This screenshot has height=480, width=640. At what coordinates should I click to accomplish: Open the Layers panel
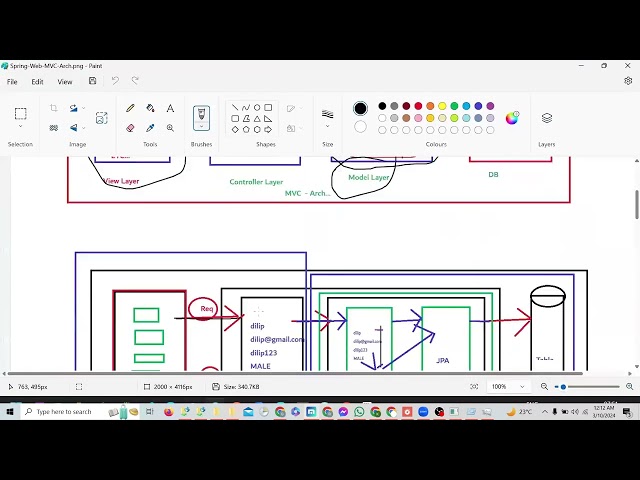tap(547, 118)
